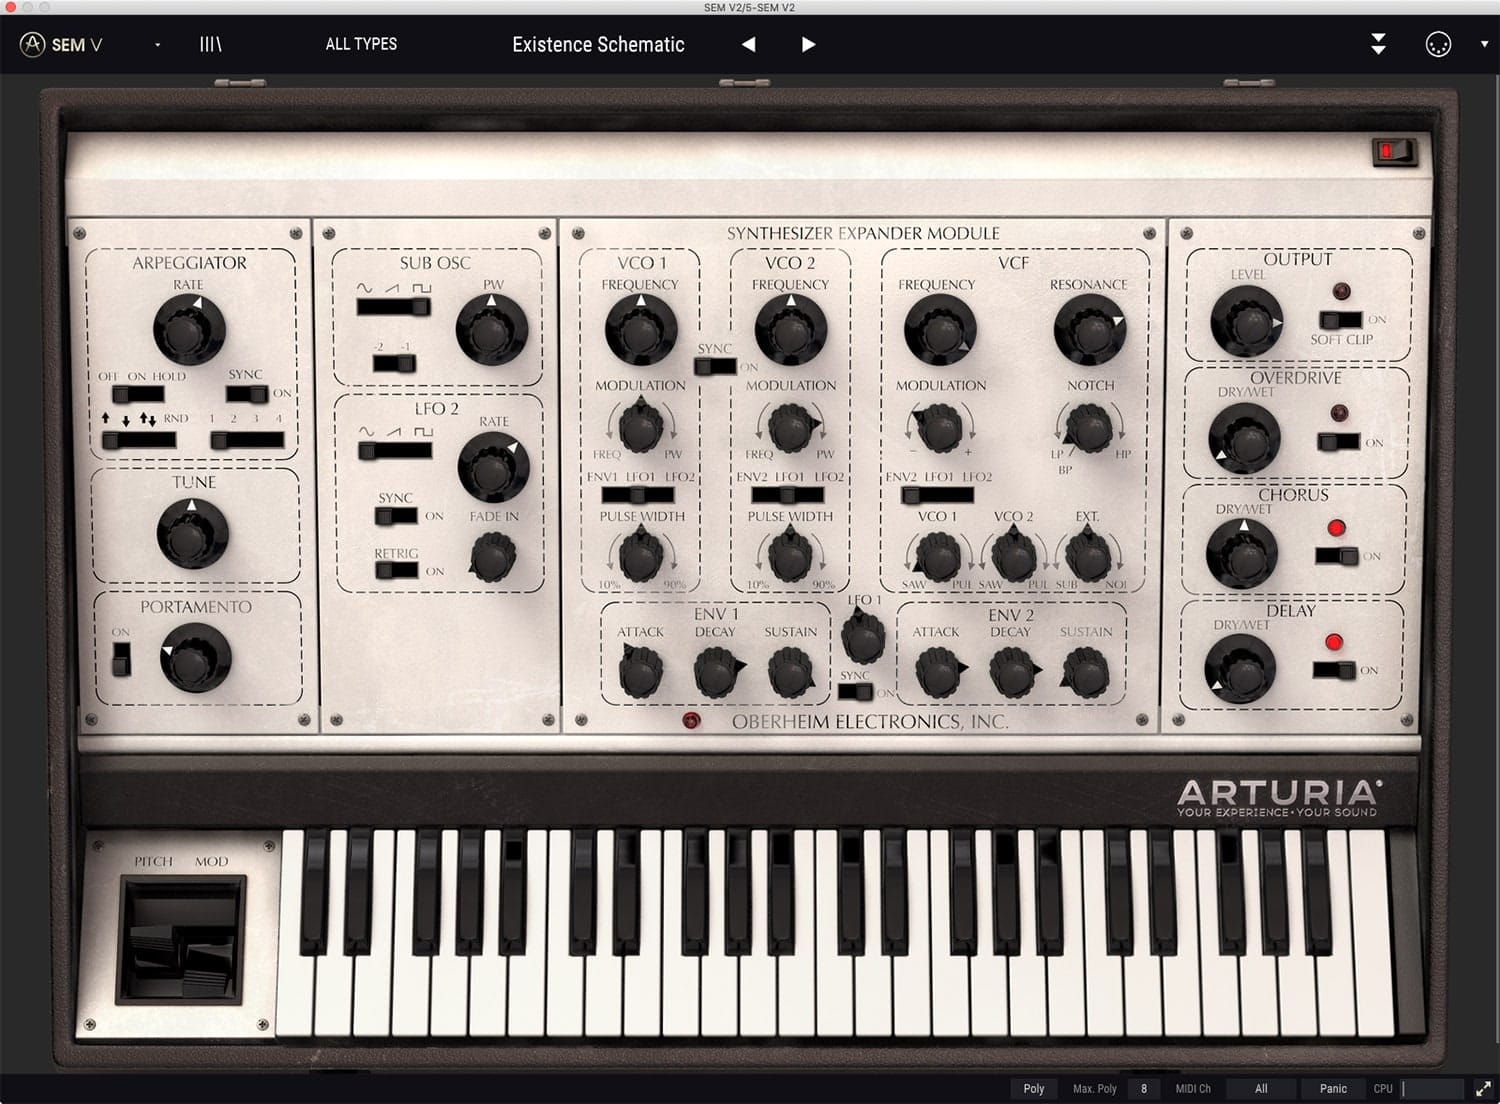Open the ALL TYPES preset filter
This screenshot has width=1500, height=1104.
361,44
